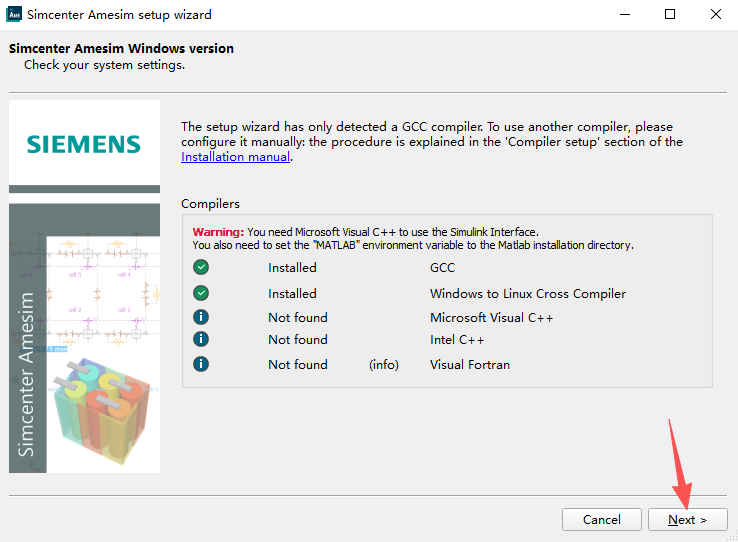Select the Microsoft Visual C++ compiler label
The height and width of the screenshot is (542, 738).
pyautogui.click(x=491, y=318)
